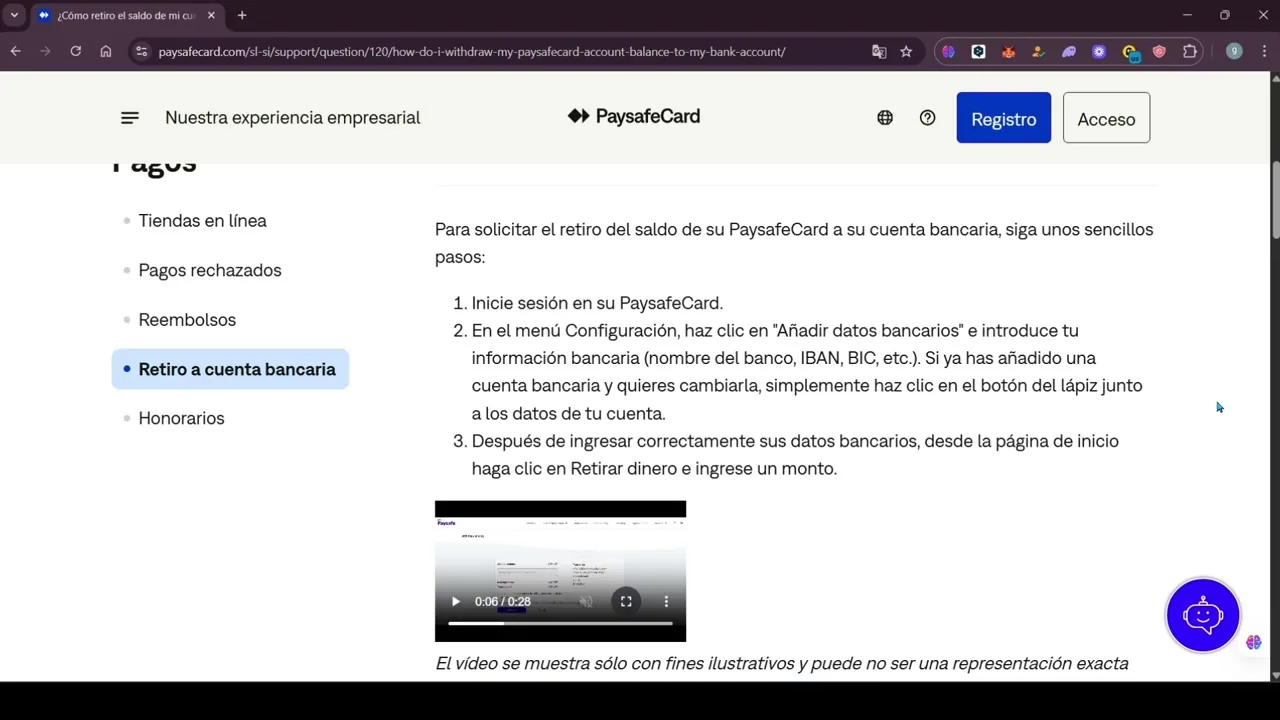Open the hamburger navigation menu
The height and width of the screenshot is (720, 1280).
[x=129, y=118]
